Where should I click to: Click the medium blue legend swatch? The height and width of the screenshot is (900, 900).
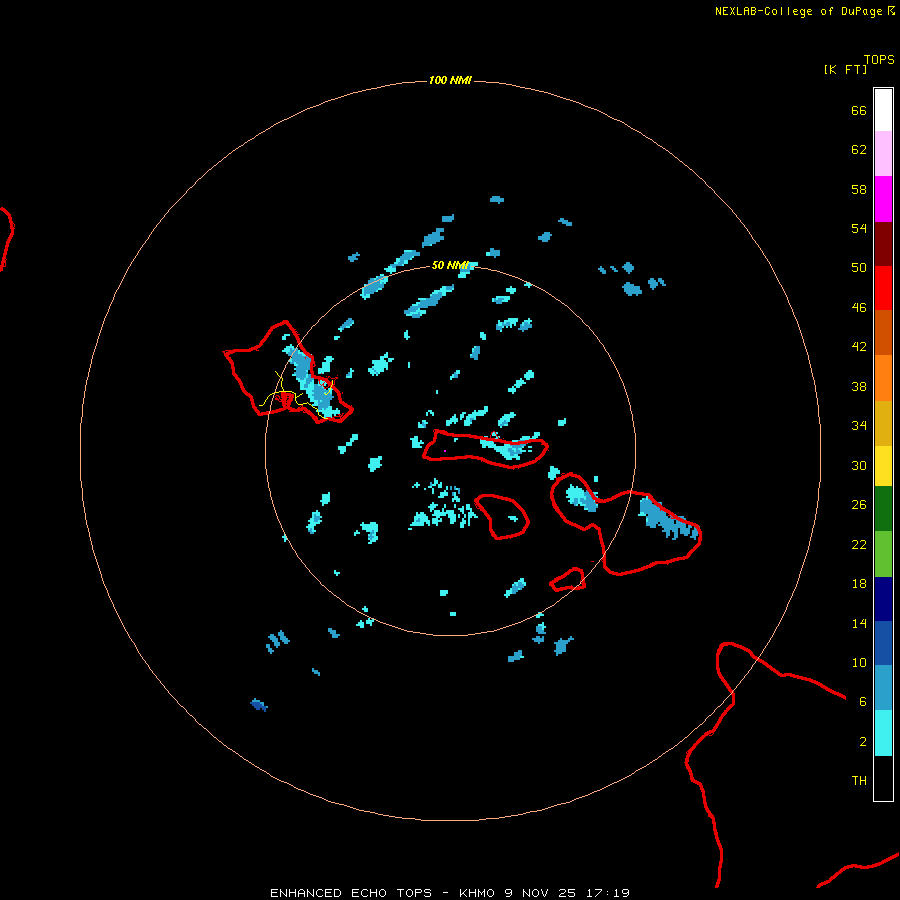click(x=883, y=643)
